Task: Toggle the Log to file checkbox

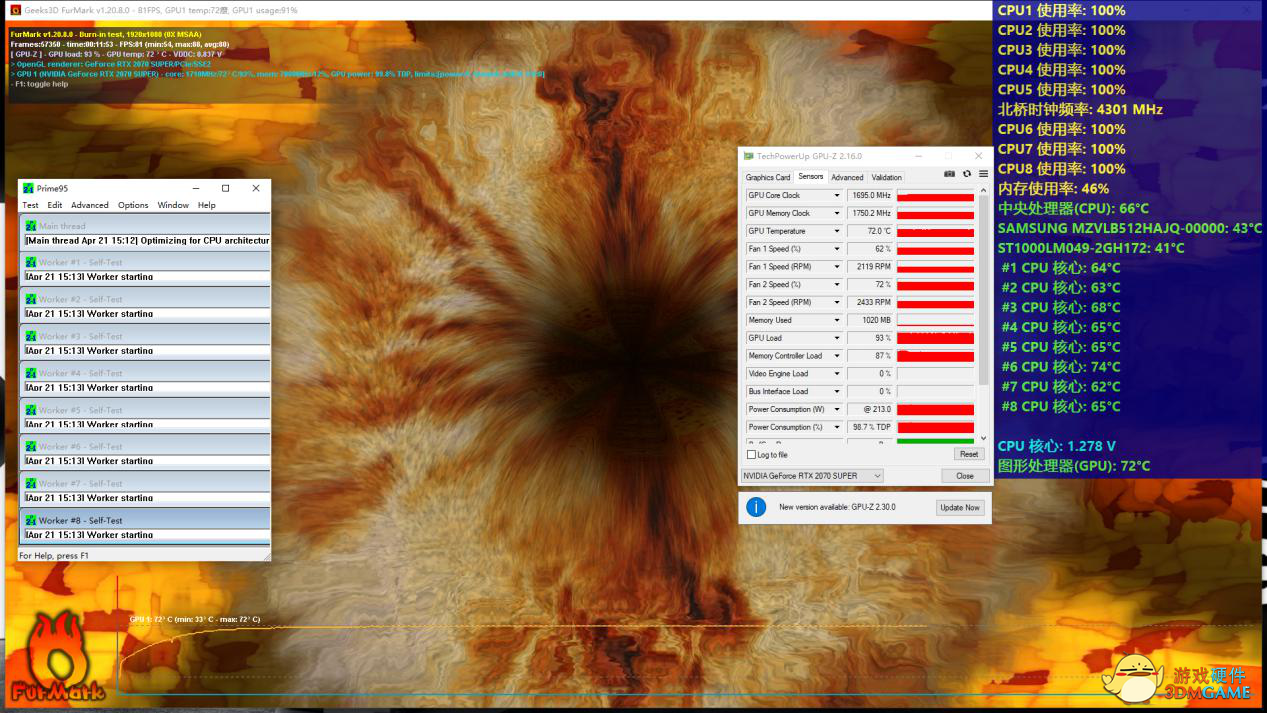Action: [x=752, y=455]
